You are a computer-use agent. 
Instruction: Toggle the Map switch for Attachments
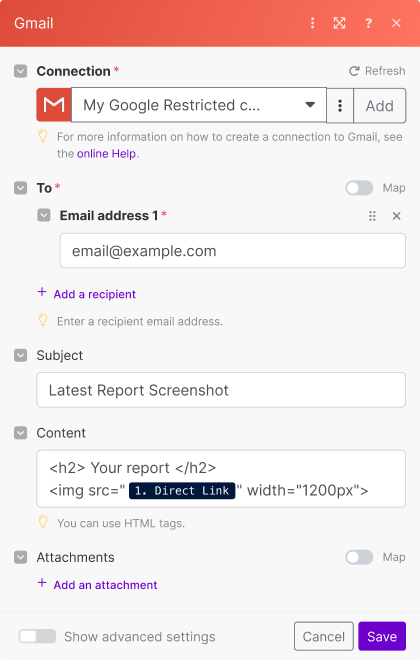point(359,557)
